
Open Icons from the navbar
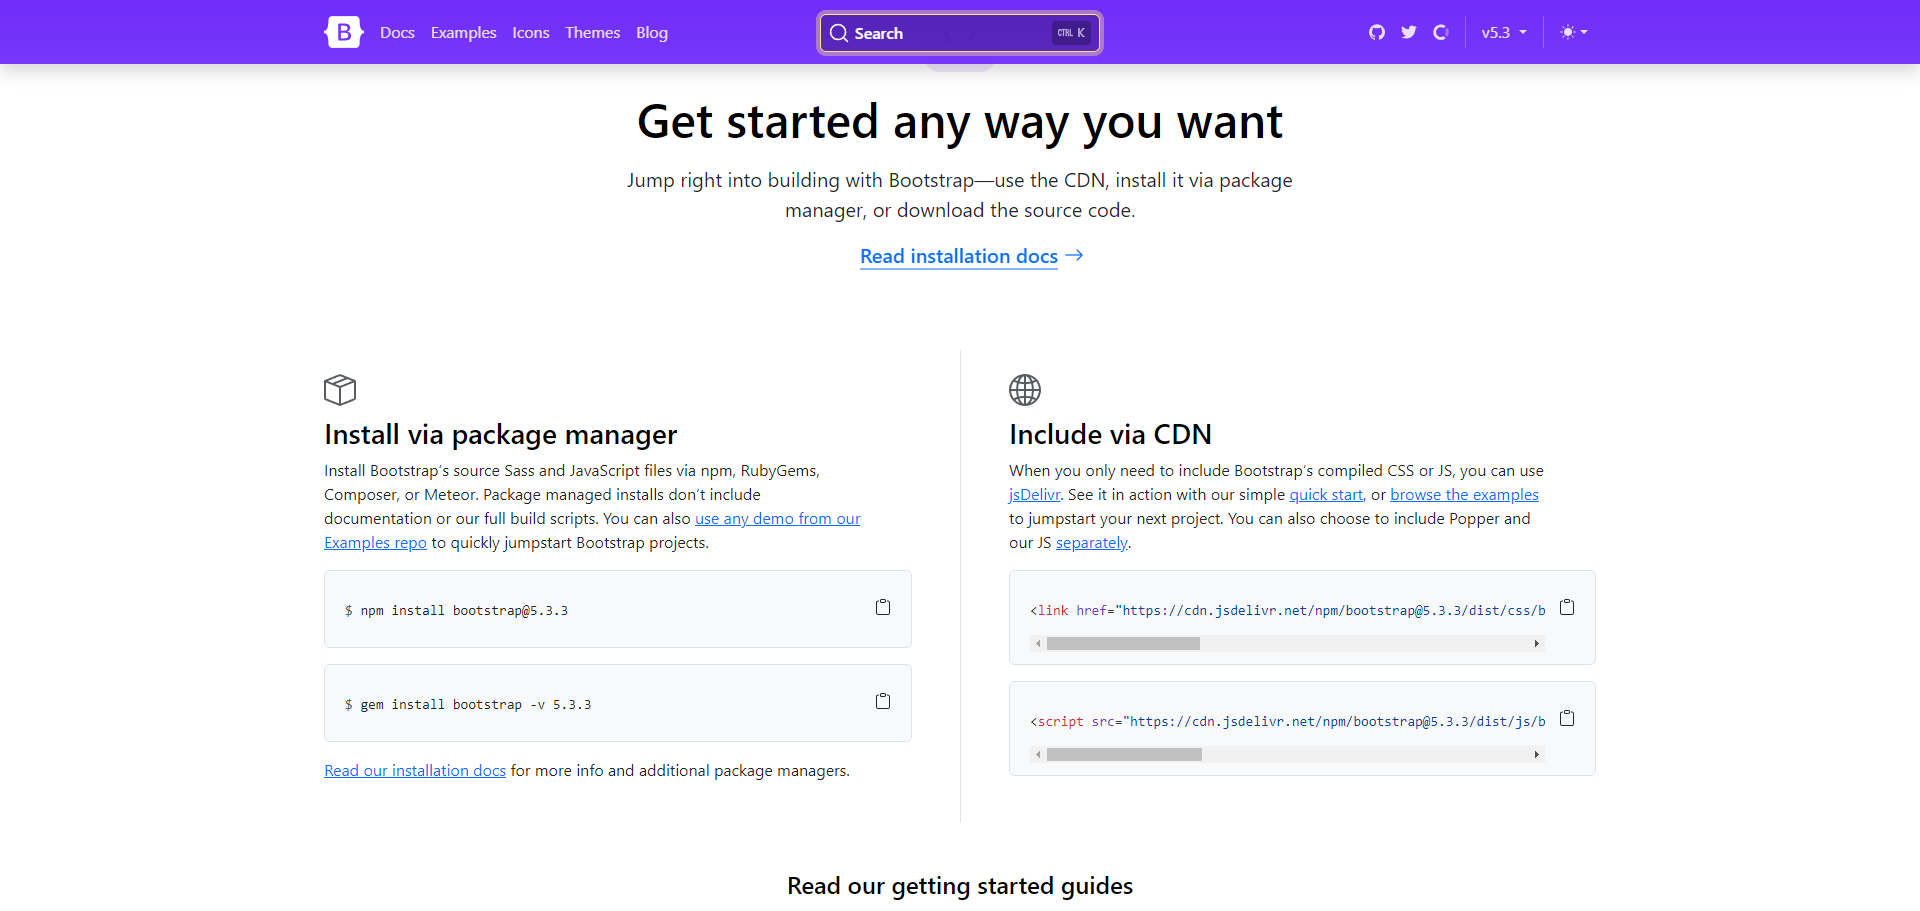[531, 33]
